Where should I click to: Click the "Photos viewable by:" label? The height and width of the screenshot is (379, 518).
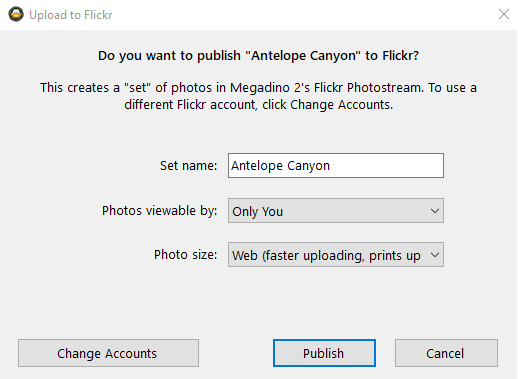tap(159, 211)
